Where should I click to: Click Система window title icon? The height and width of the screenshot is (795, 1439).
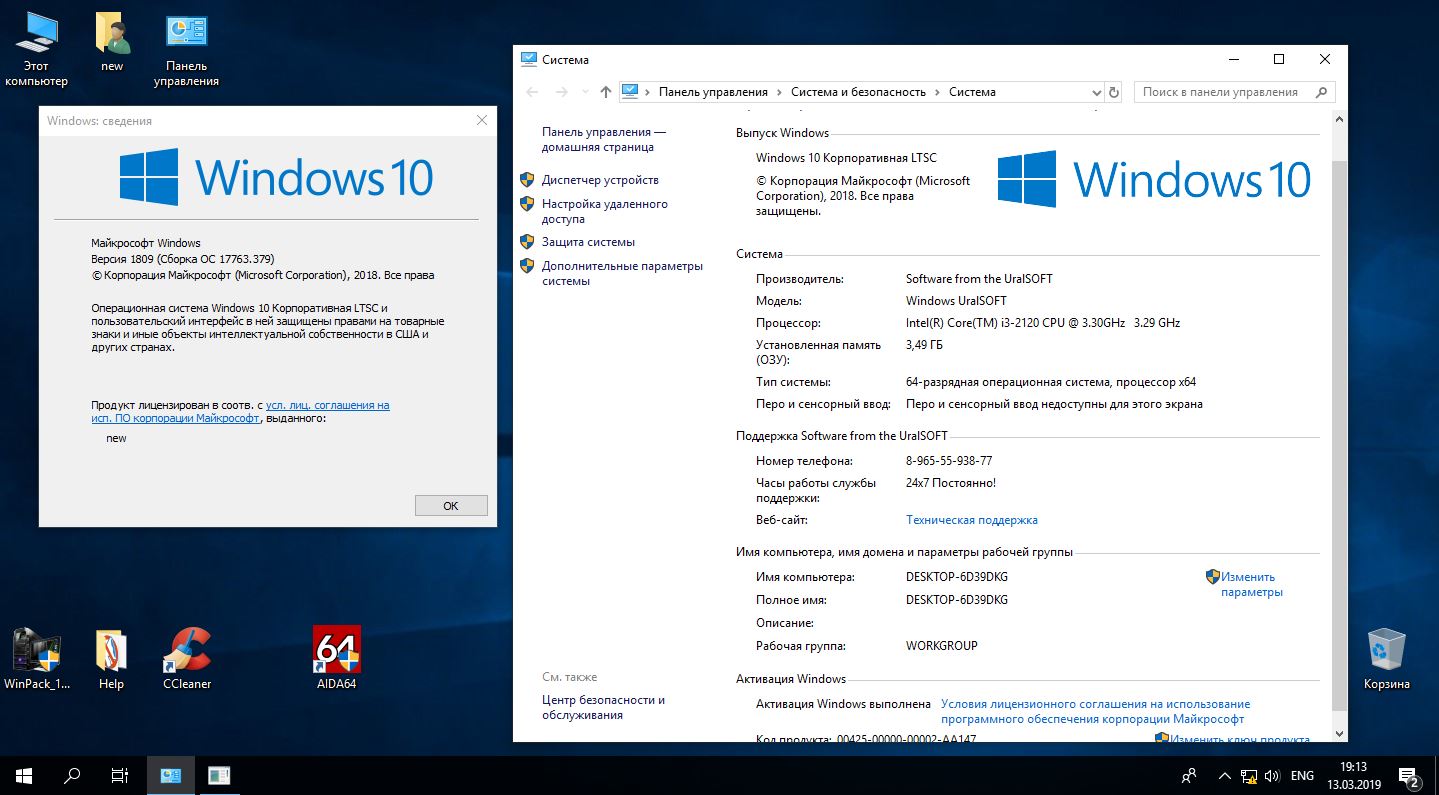coord(529,59)
